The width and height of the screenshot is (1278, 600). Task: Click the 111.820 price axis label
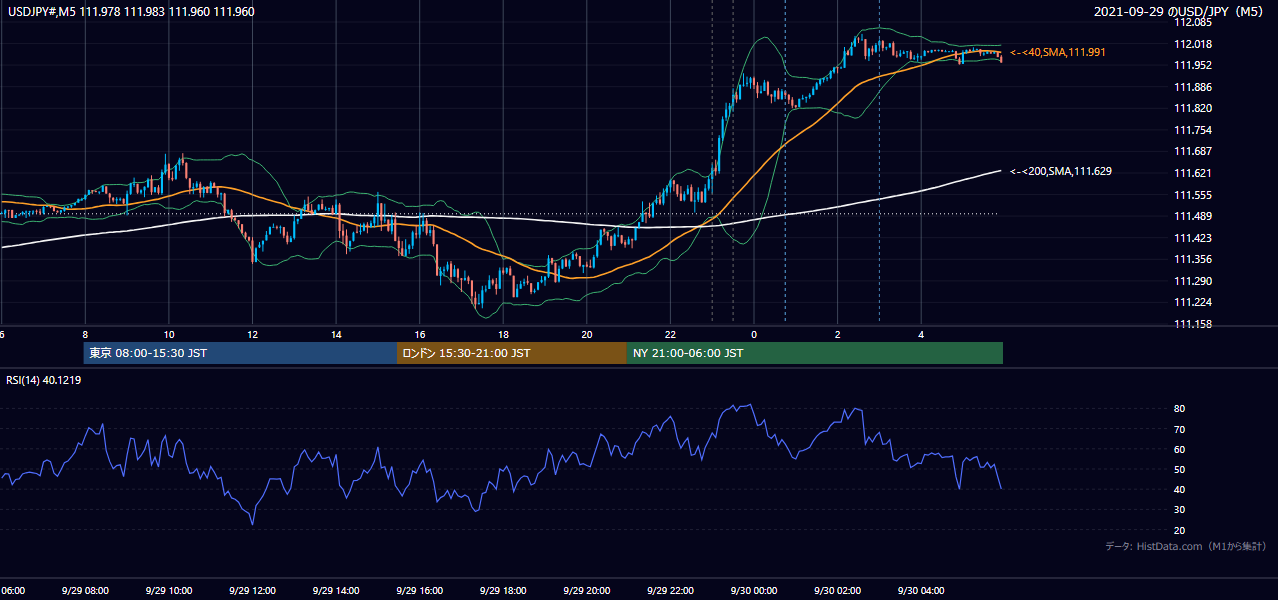[1193, 109]
